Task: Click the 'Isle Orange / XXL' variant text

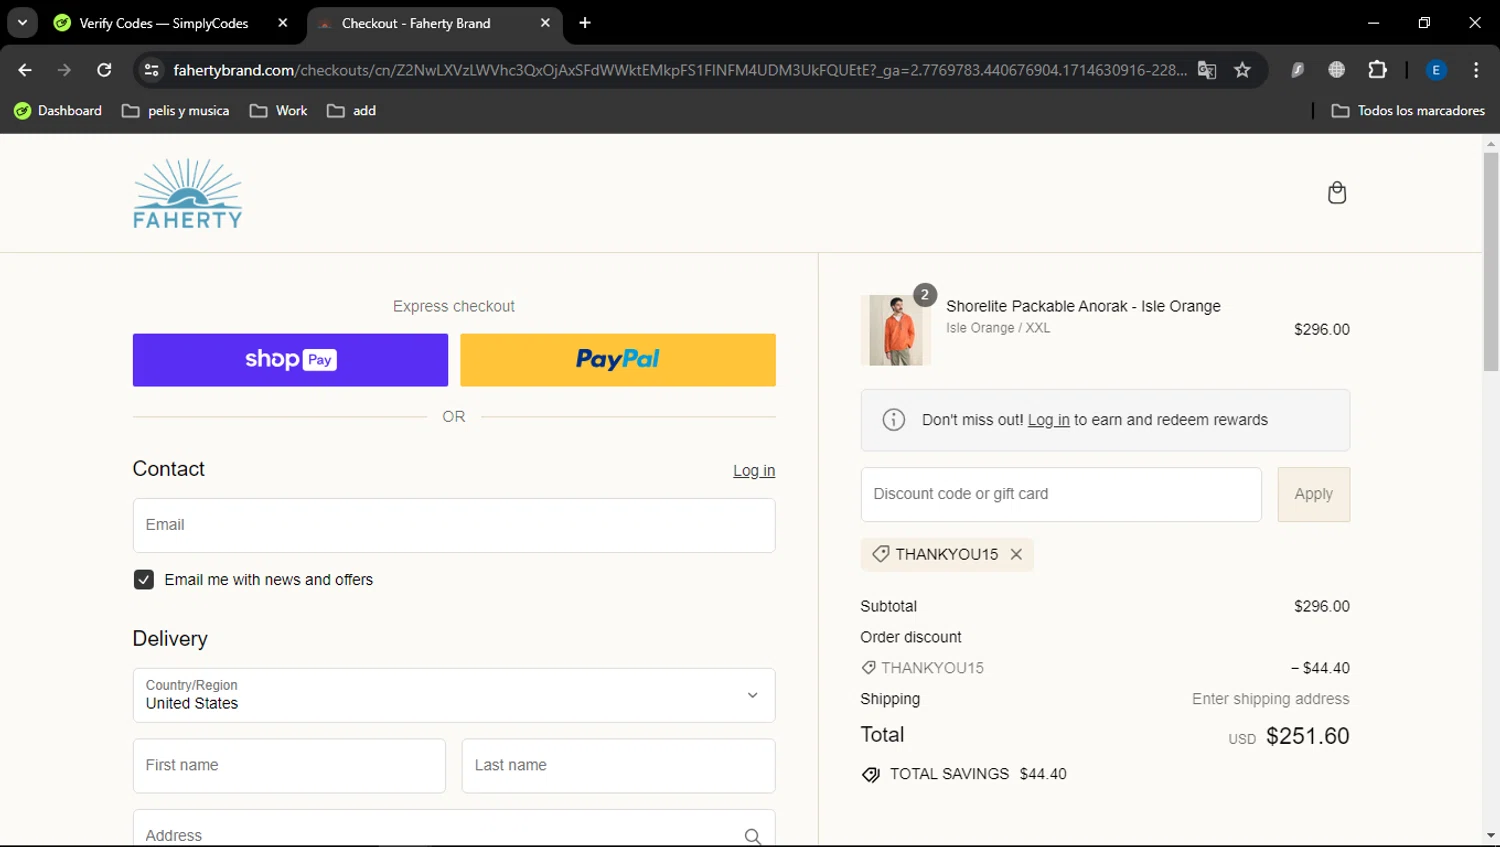Action: [998, 328]
